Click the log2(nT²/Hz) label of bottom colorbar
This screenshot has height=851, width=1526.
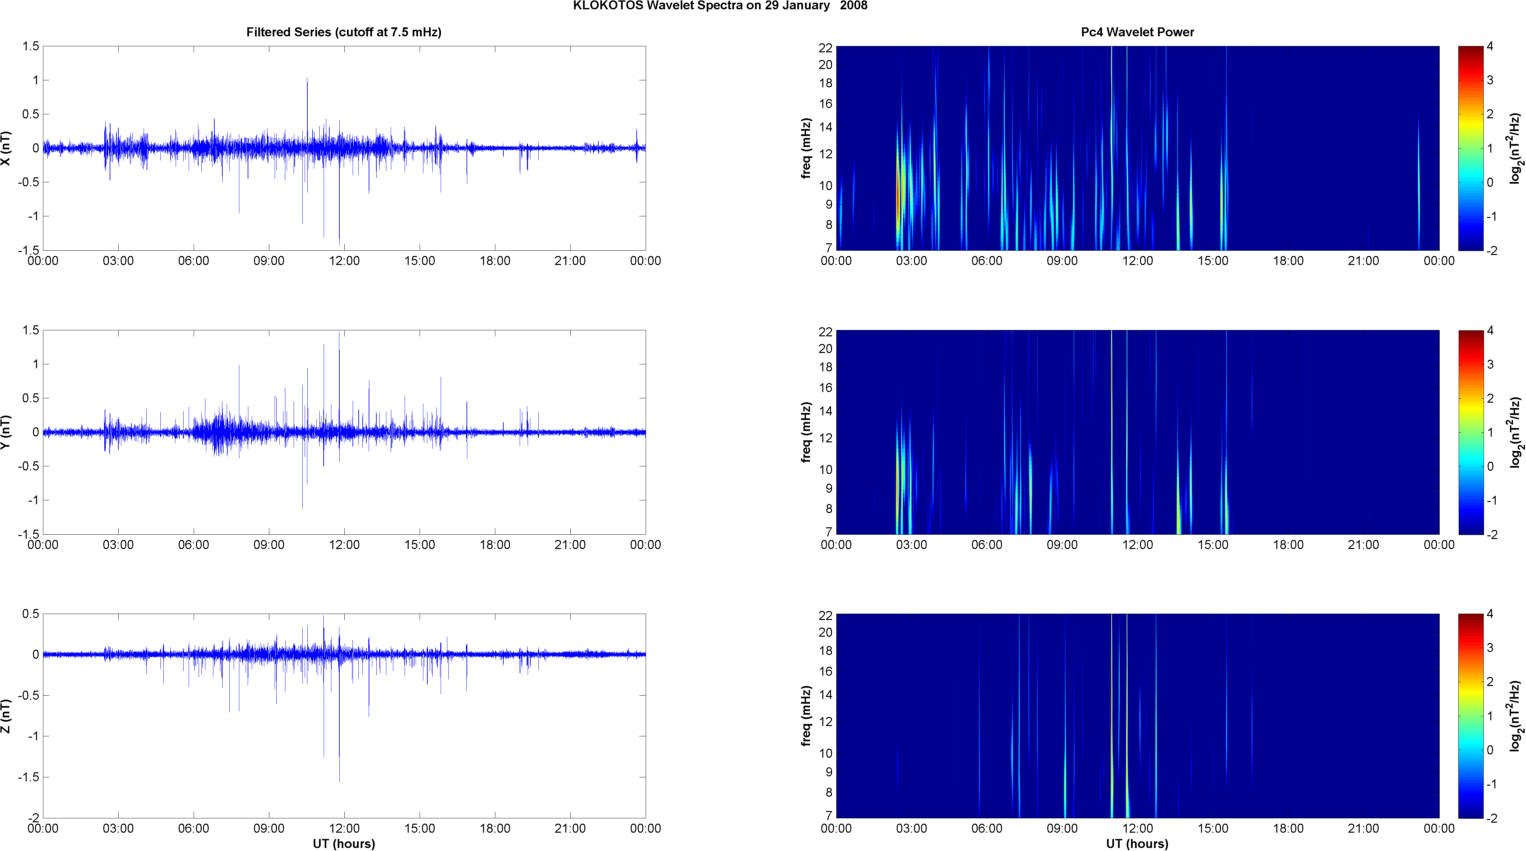pyautogui.click(x=1516, y=716)
